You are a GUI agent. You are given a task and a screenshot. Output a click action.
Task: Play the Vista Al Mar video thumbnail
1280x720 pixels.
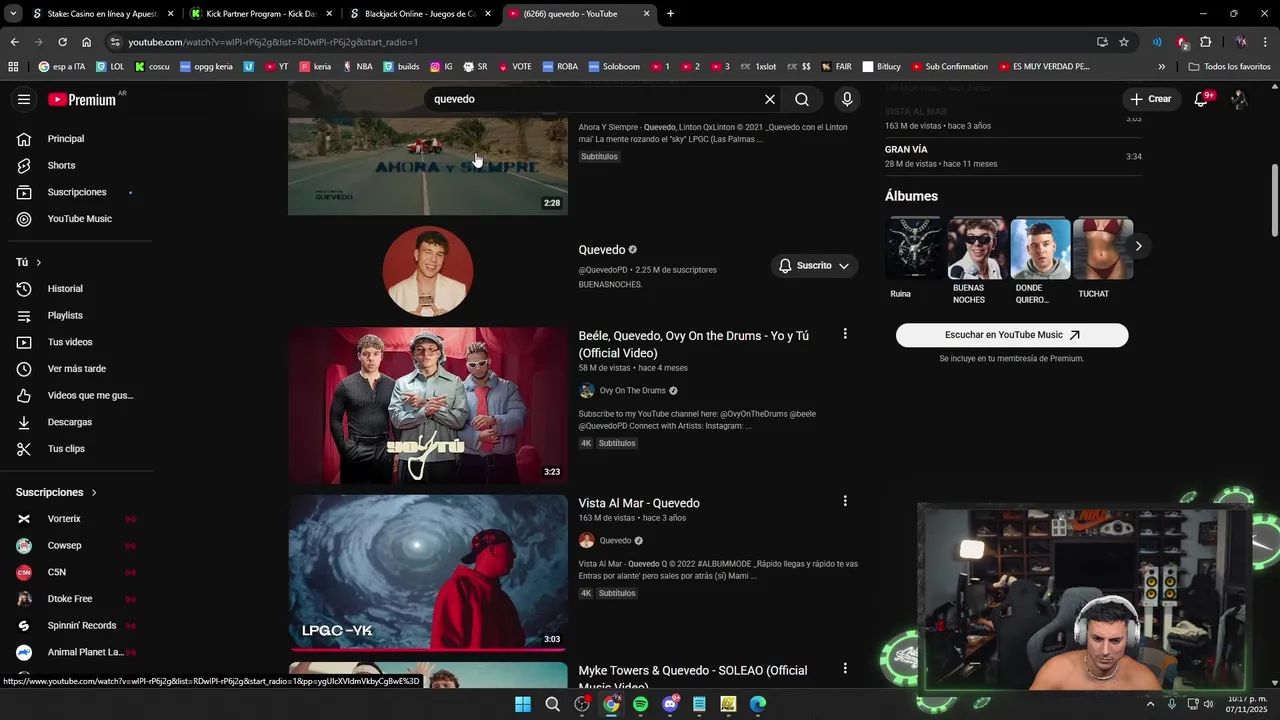(428, 573)
